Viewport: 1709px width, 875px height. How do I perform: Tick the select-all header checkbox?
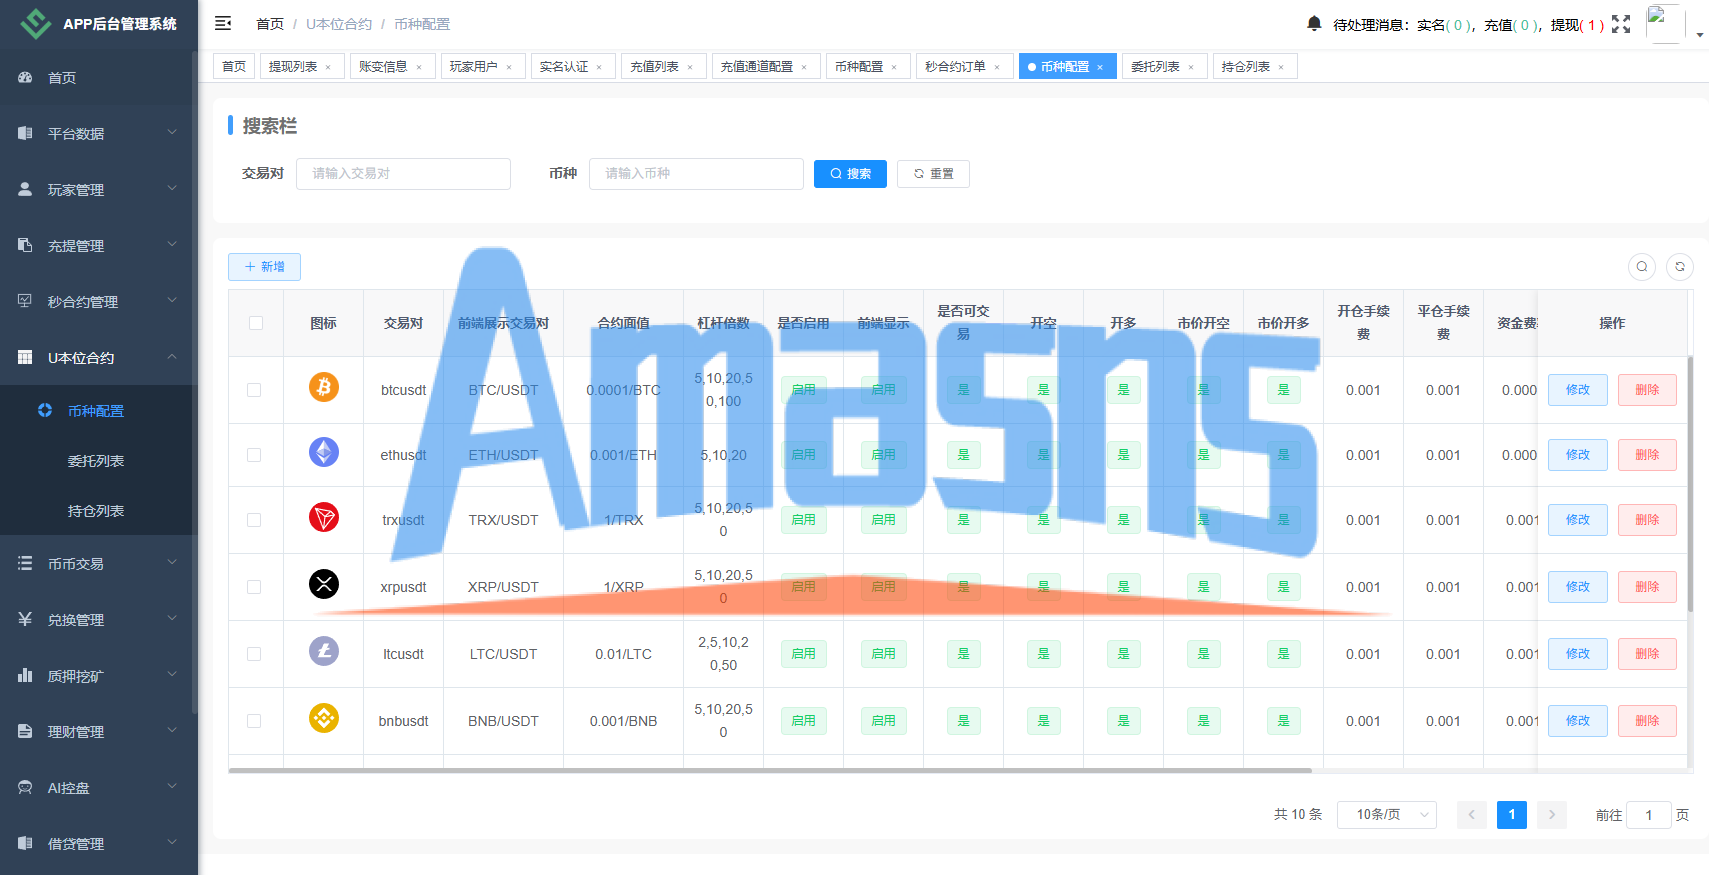[x=256, y=323]
